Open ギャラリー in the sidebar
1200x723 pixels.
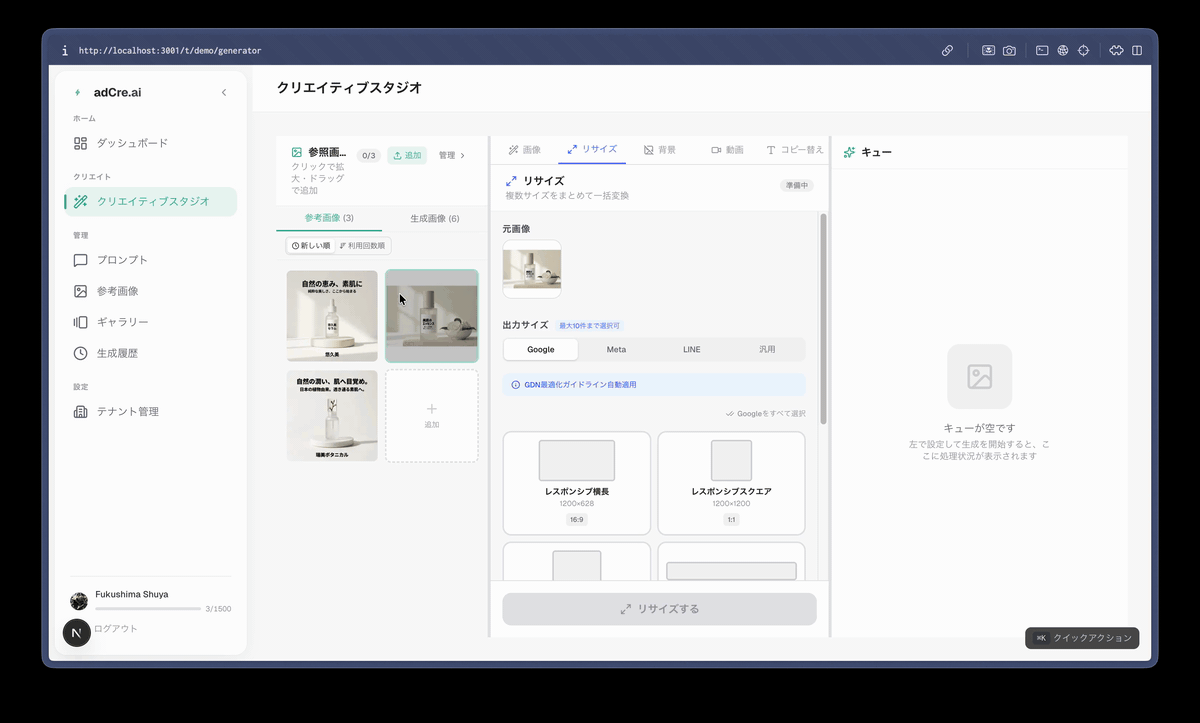pyautogui.click(x=122, y=322)
